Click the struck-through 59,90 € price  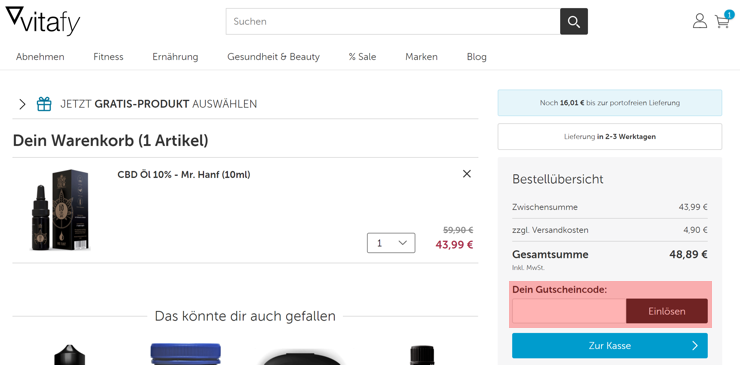[x=458, y=230]
